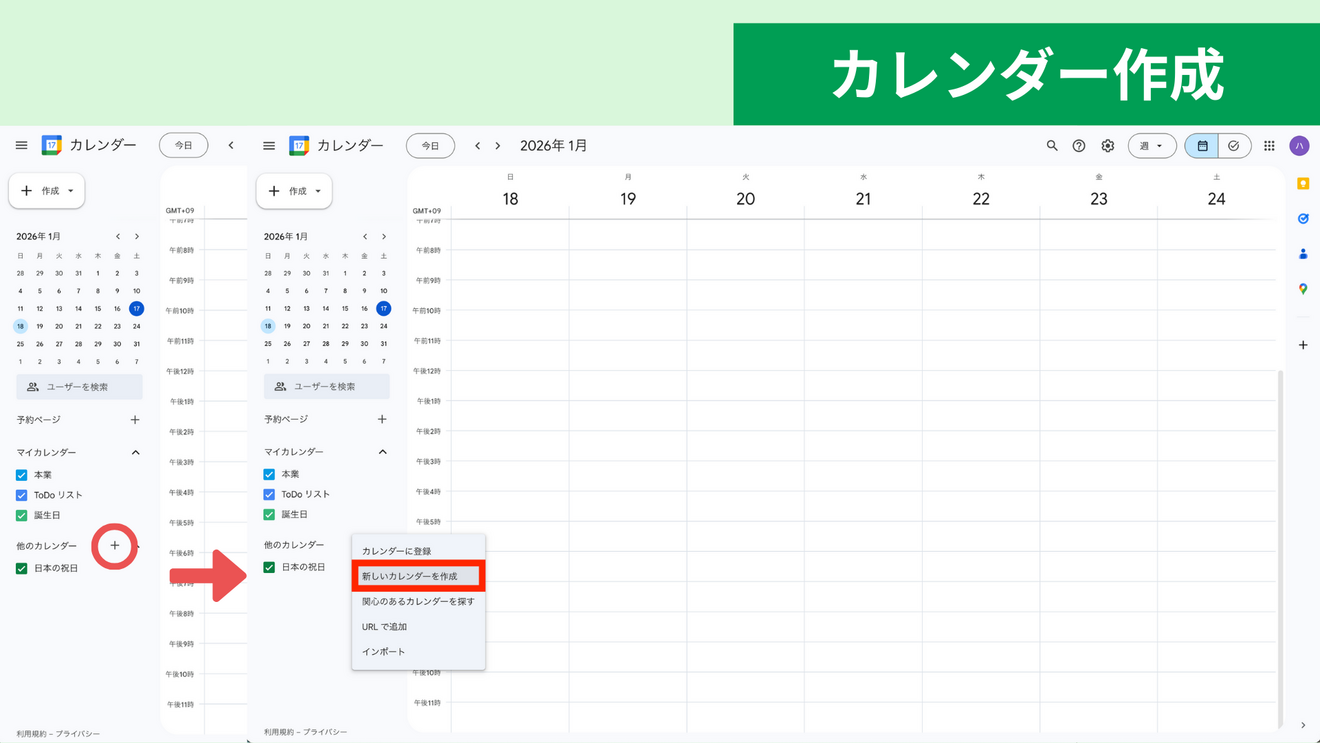
Task: Uncheck ToDo リスト in the left window
Action: pyautogui.click(x=21, y=495)
